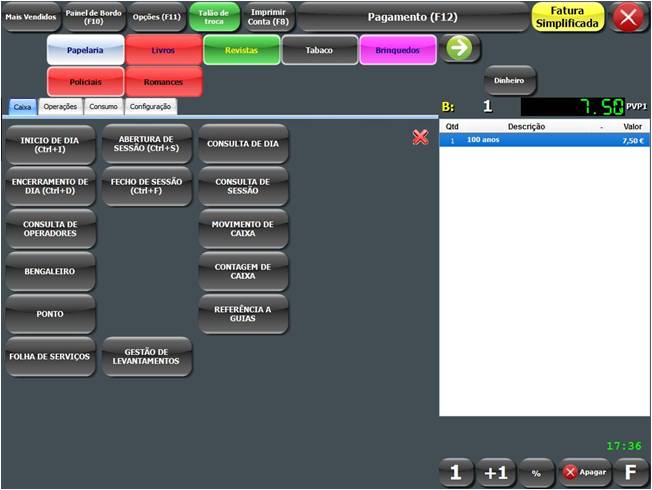Open the Brinquedos category
The height and width of the screenshot is (490, 652).
398,49
